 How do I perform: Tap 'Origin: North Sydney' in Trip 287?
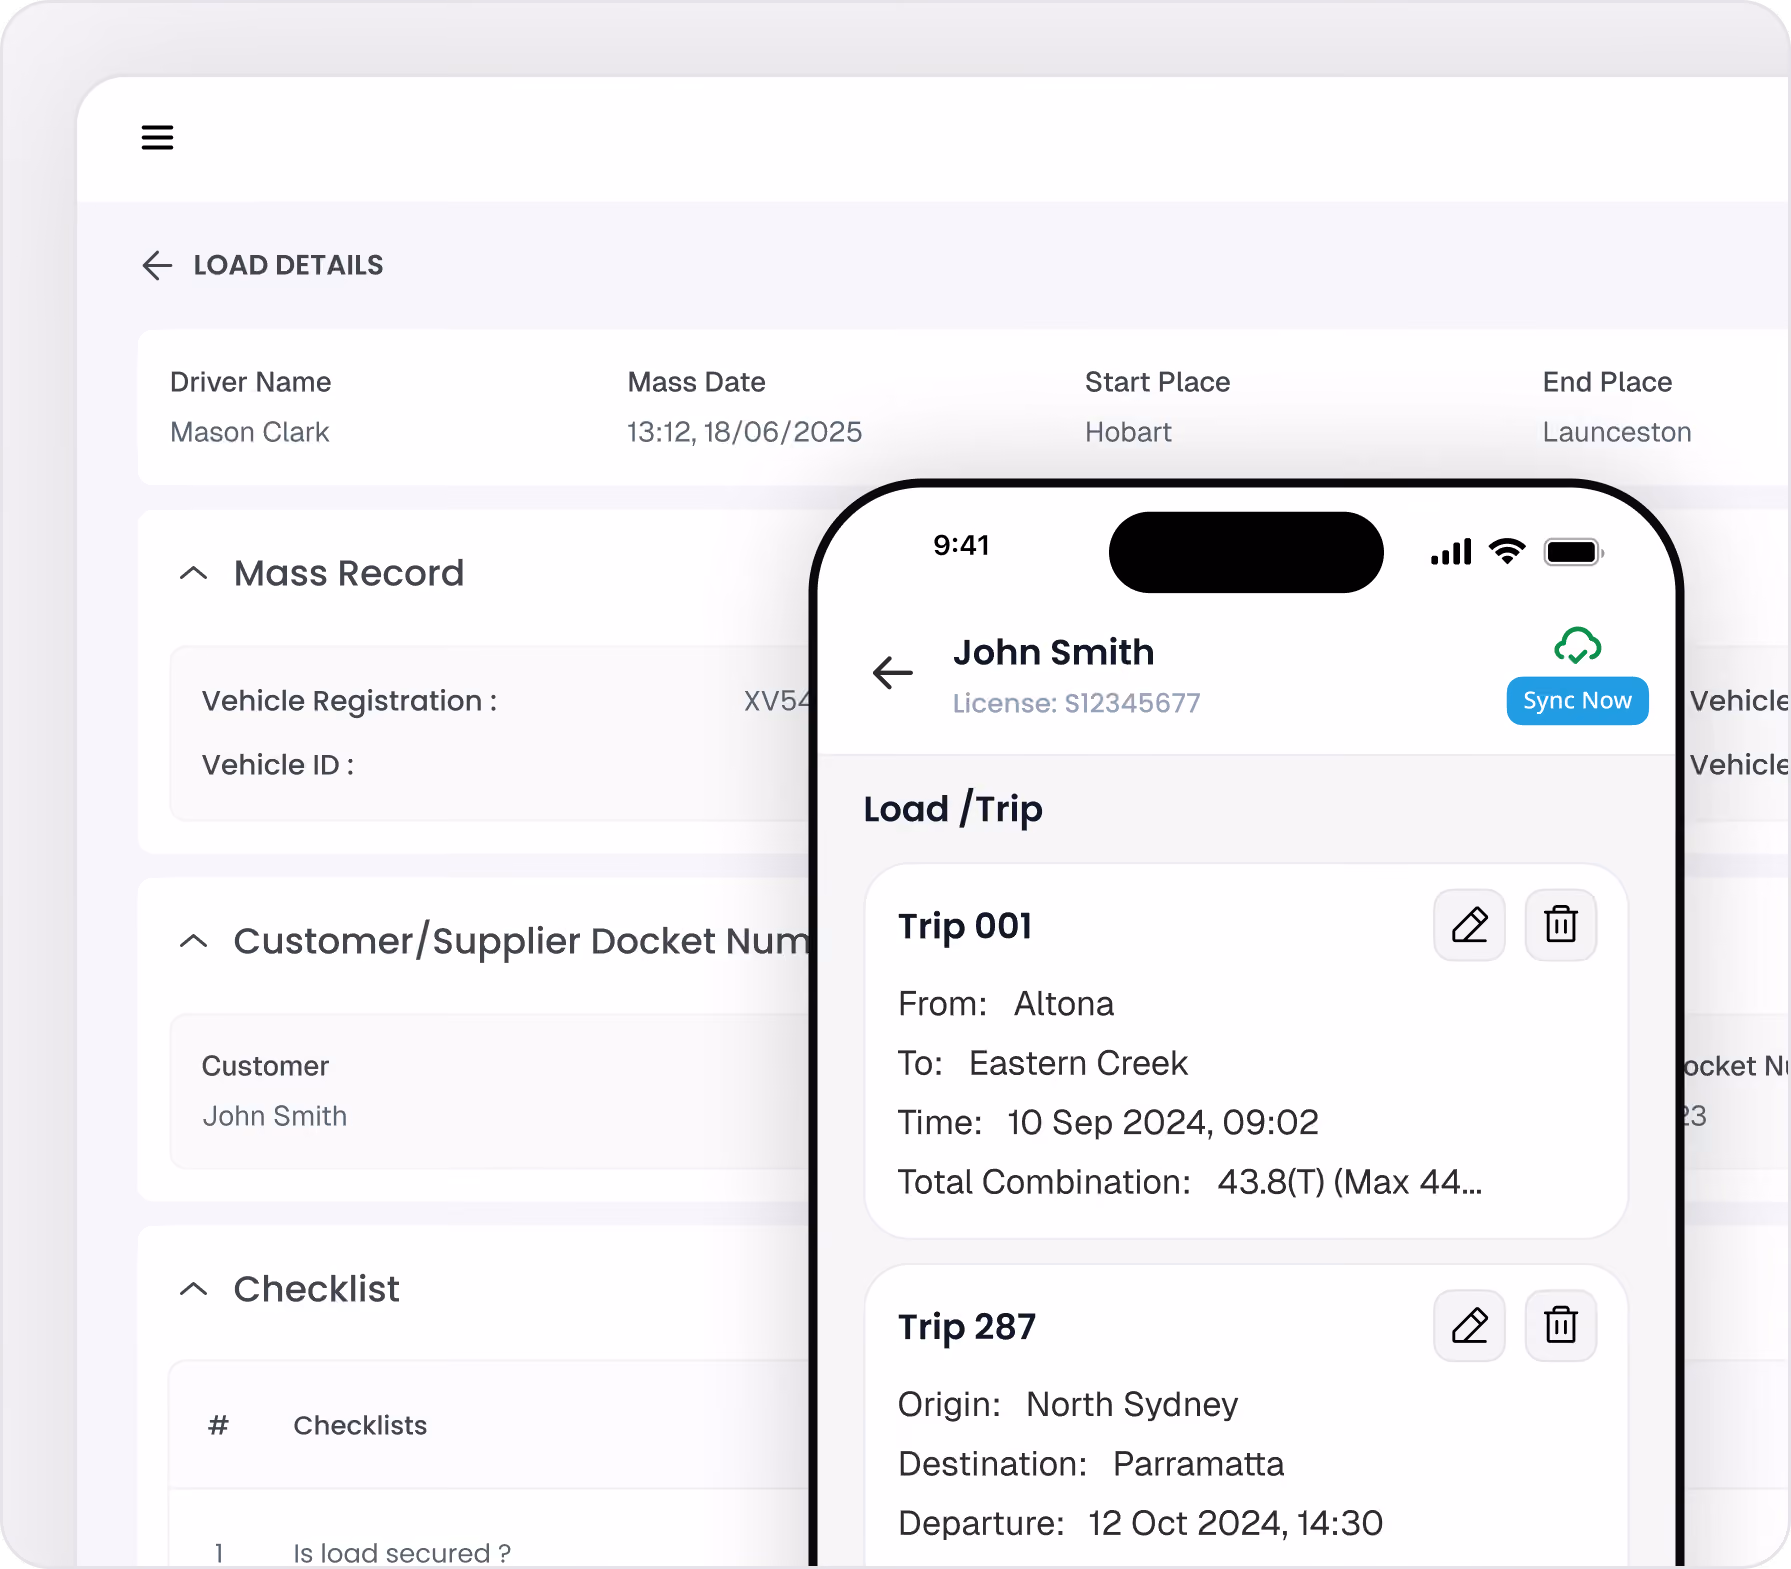1067,1405
